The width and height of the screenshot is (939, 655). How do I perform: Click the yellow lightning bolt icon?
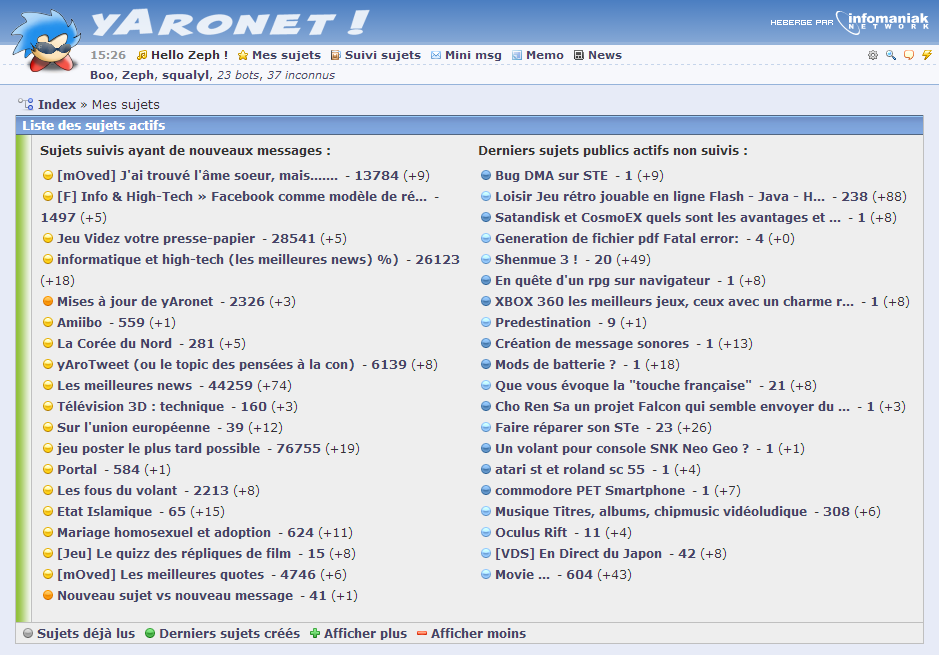pyautogui.click(x=926, y=55)
